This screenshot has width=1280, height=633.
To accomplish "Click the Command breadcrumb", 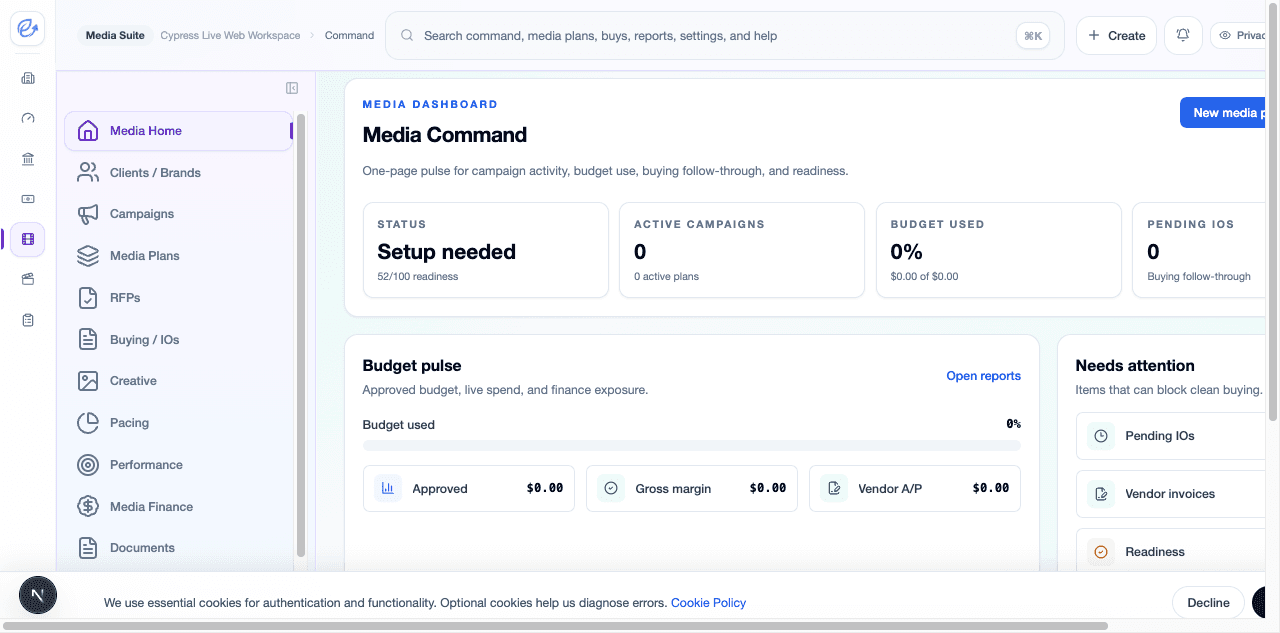I will (349, 35).
